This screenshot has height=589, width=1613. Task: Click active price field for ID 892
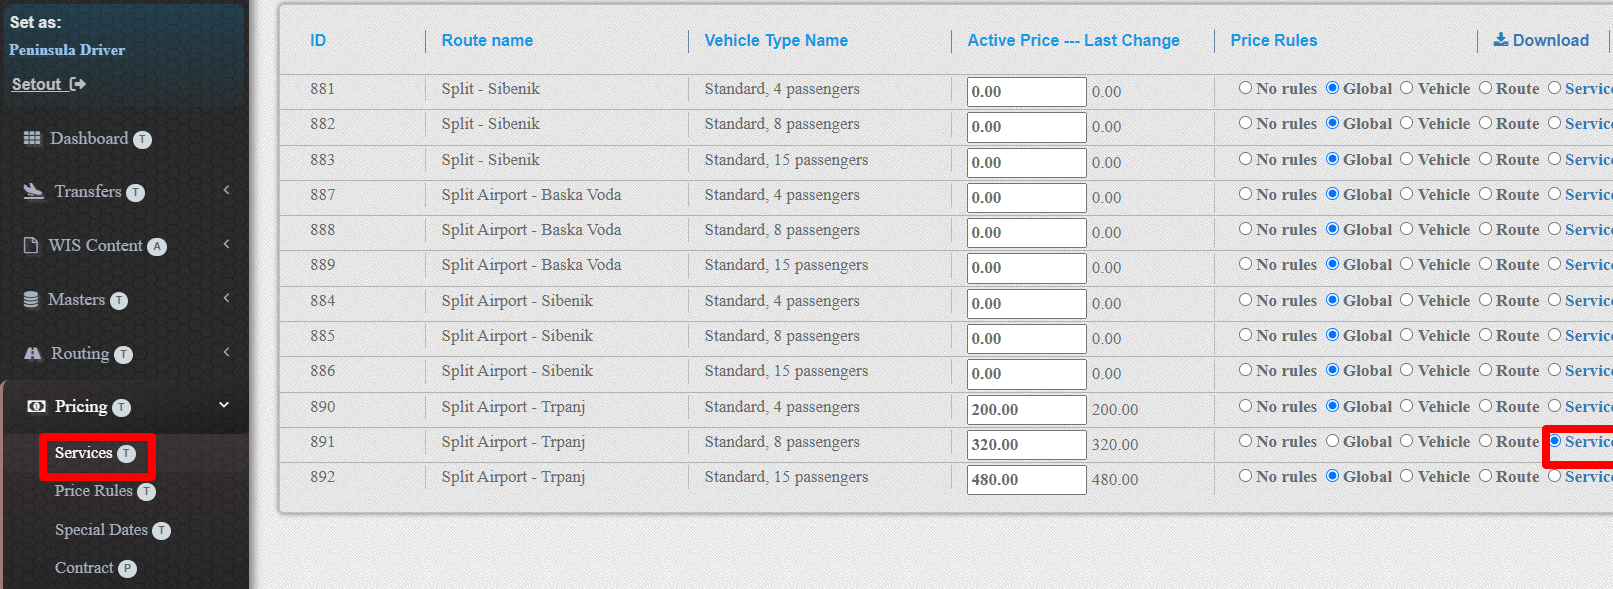(x=1025, y=479)
